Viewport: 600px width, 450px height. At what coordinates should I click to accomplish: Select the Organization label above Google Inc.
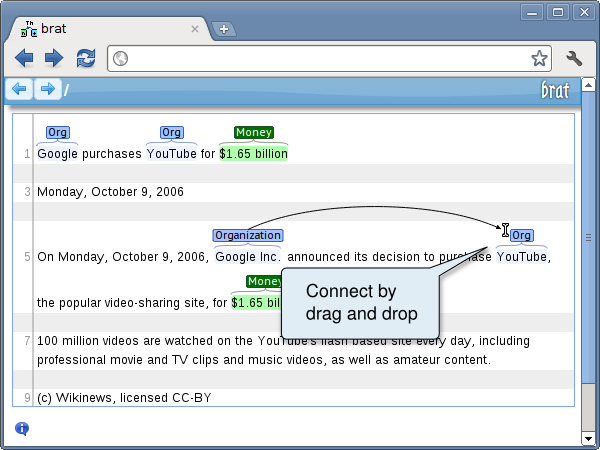(248, 235)
